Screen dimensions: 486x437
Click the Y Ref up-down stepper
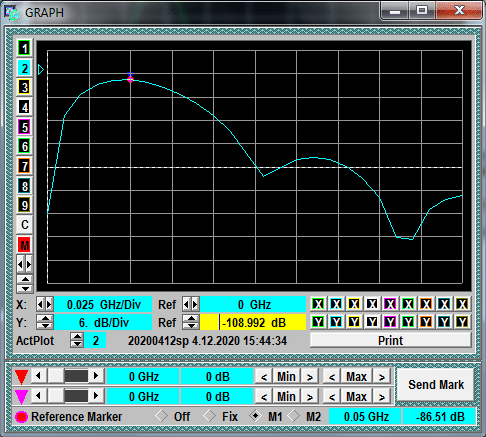[191, 322]
